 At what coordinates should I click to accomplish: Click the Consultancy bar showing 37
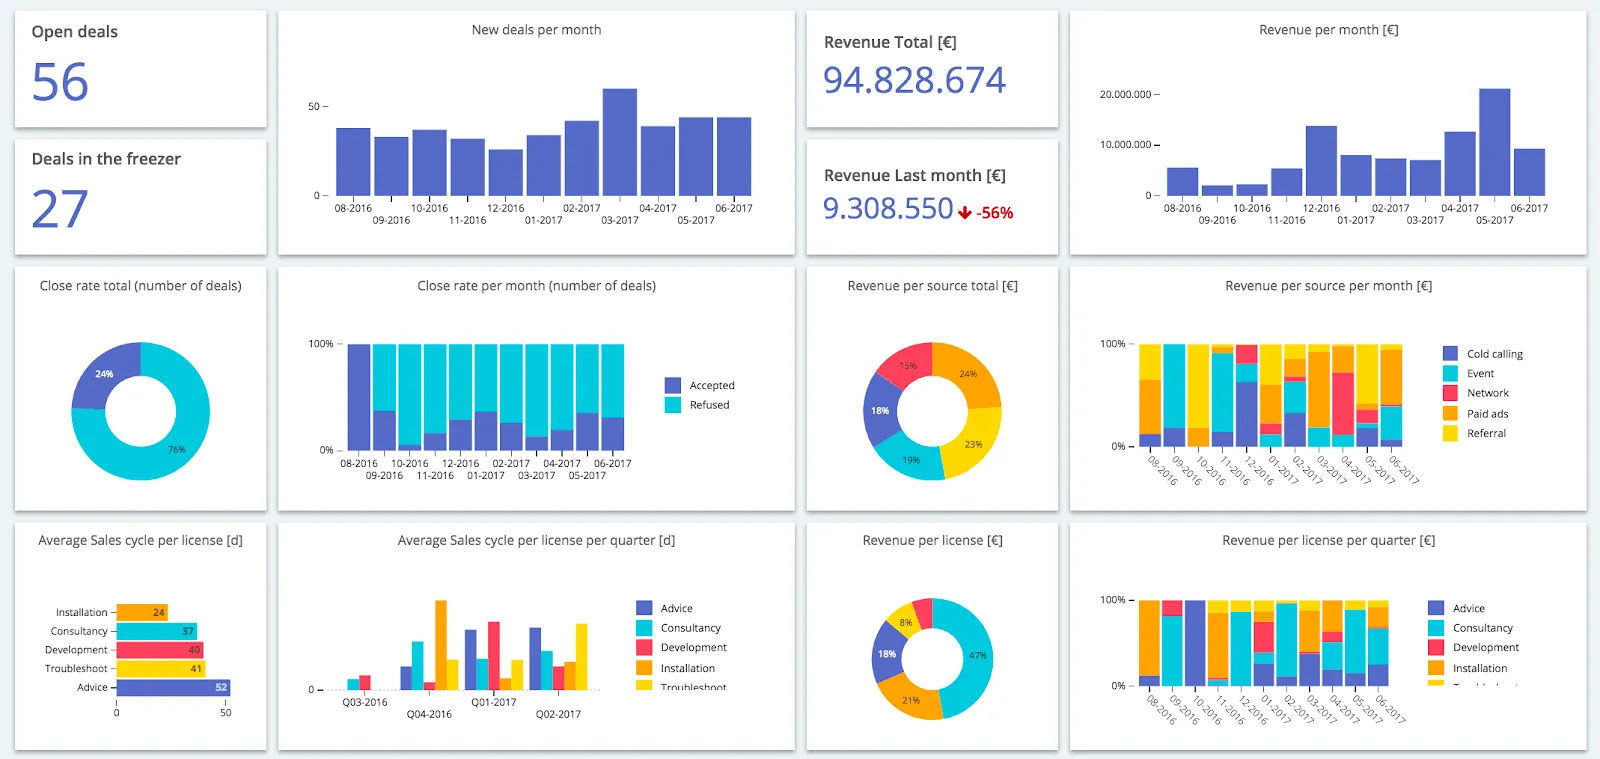(x=156, y=631)
